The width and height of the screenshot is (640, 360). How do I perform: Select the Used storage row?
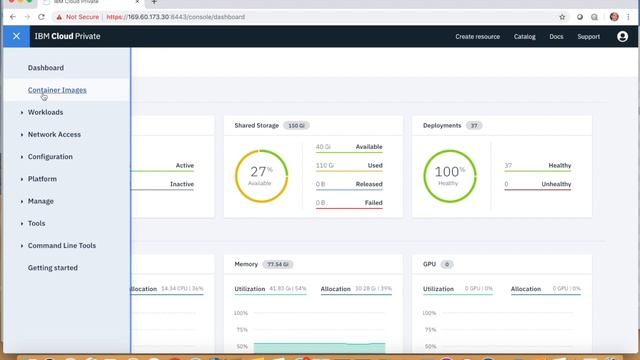(349, 166)
